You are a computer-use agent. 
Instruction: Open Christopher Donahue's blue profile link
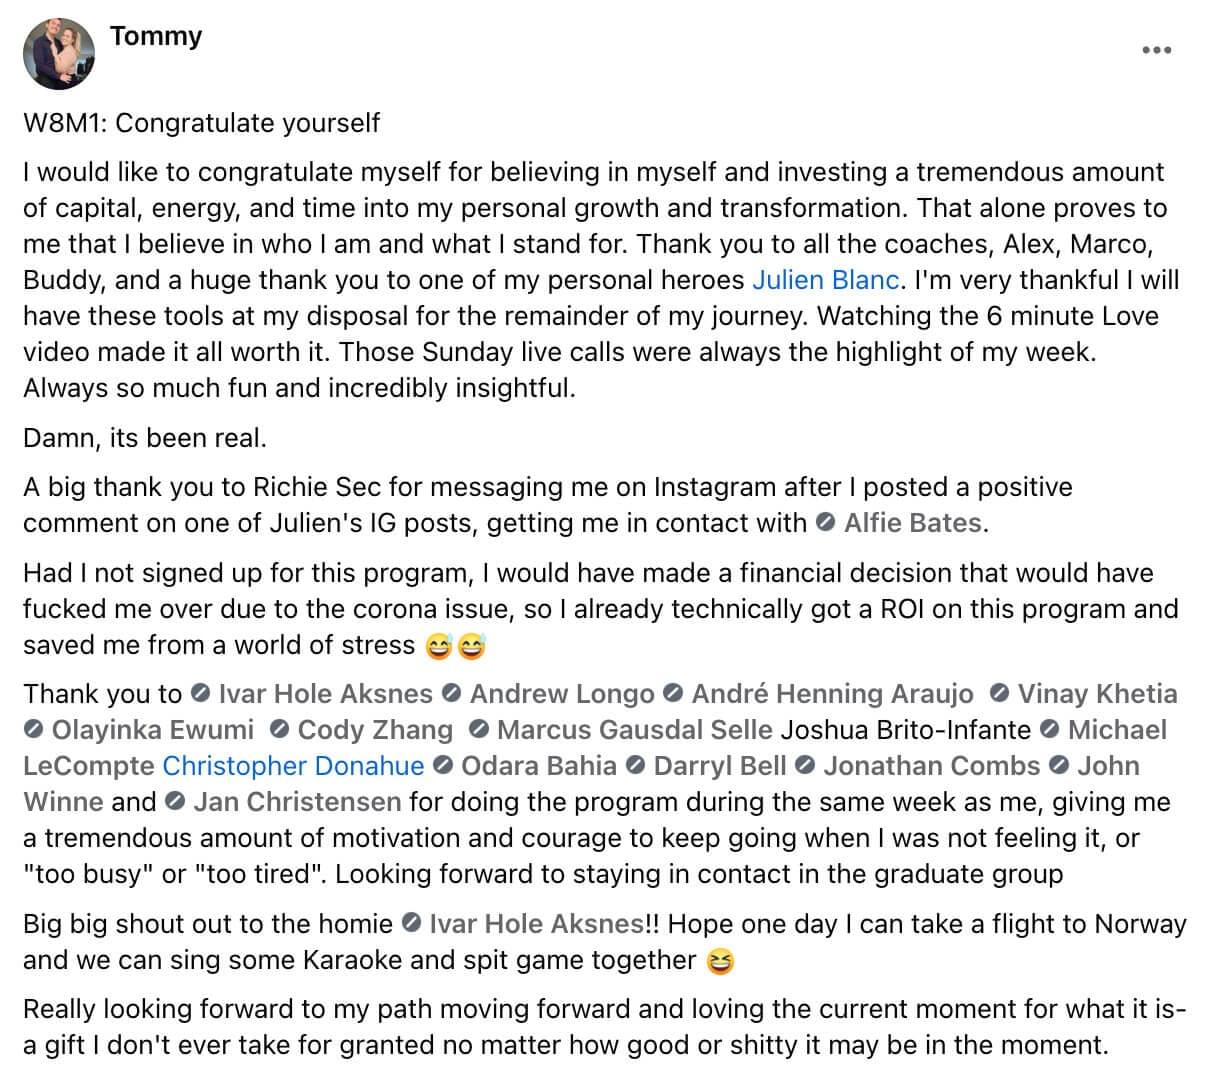pyautogui.click(x=293, y=766)
